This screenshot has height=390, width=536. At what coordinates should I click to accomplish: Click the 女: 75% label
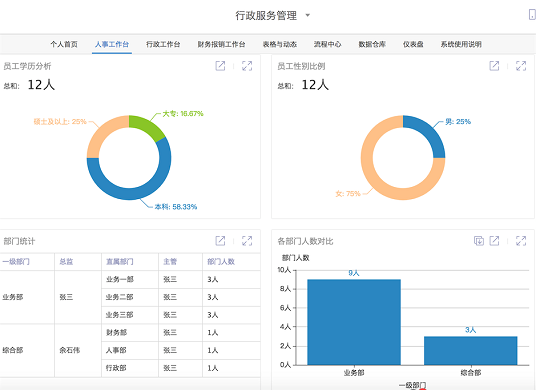pos(348,194)
